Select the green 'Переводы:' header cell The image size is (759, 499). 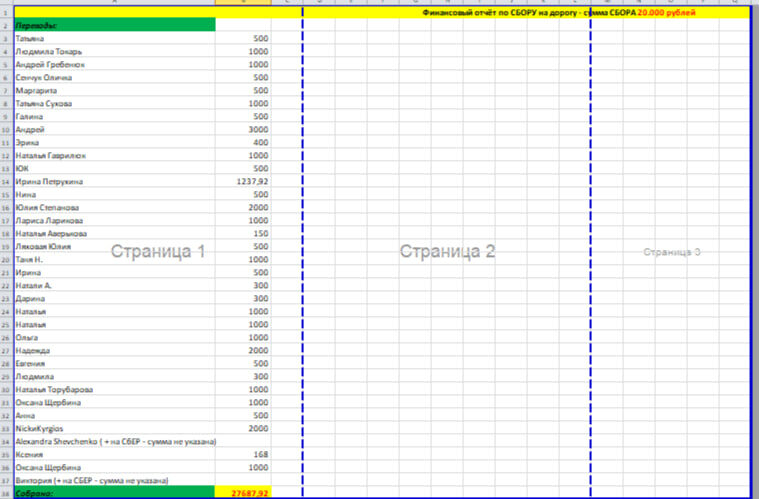[x=115, y=25]
